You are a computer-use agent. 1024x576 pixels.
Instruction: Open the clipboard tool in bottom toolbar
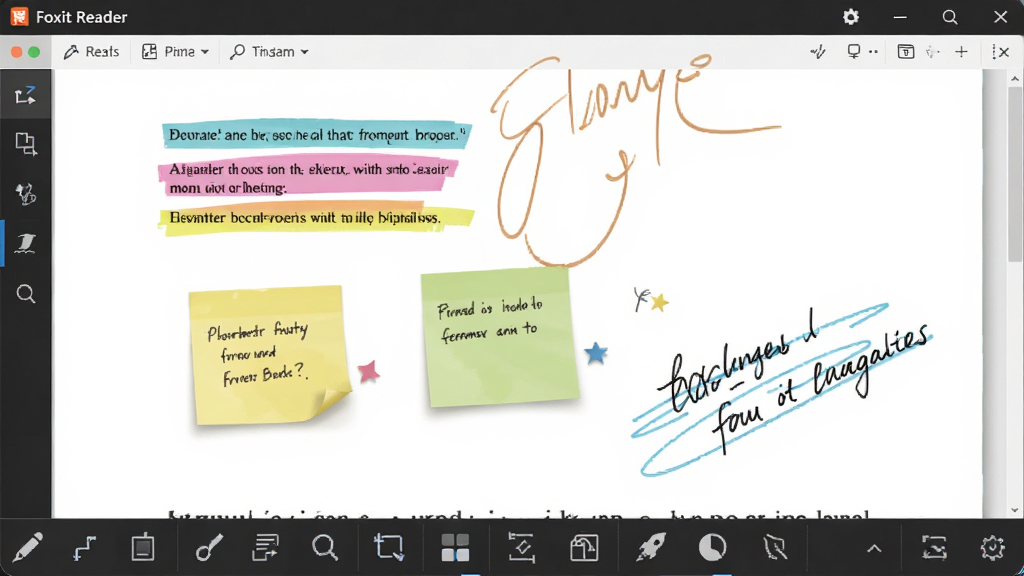click(142, 547)
